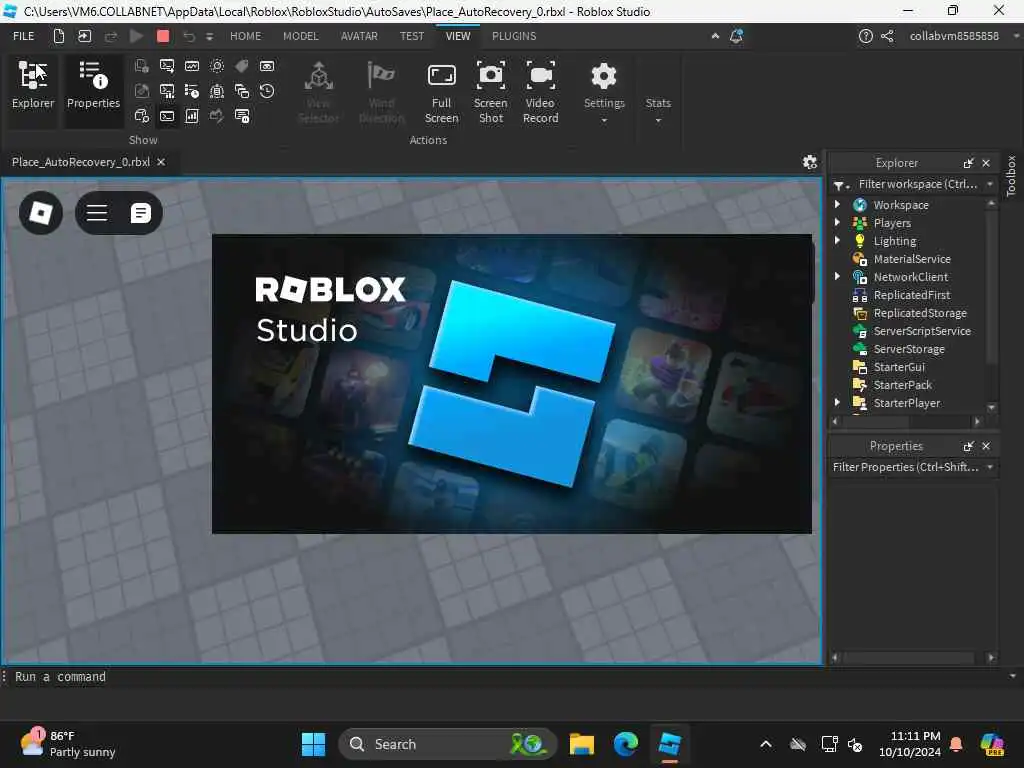1024x768 pixels.
Task: Switch to the PLUGINS tab
Action: point(514,37)
